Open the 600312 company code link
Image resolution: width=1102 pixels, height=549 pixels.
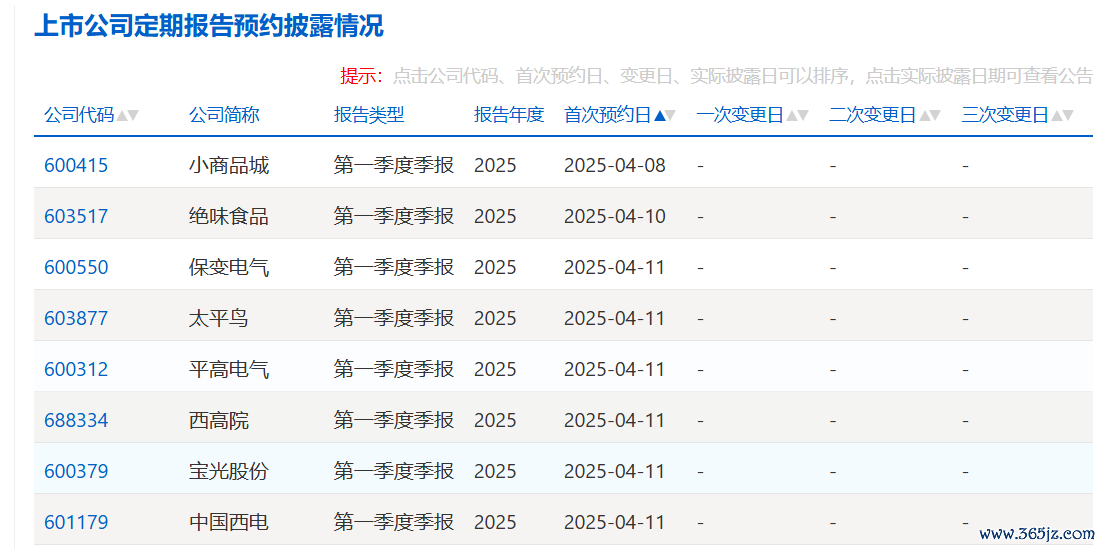point(76,370)
